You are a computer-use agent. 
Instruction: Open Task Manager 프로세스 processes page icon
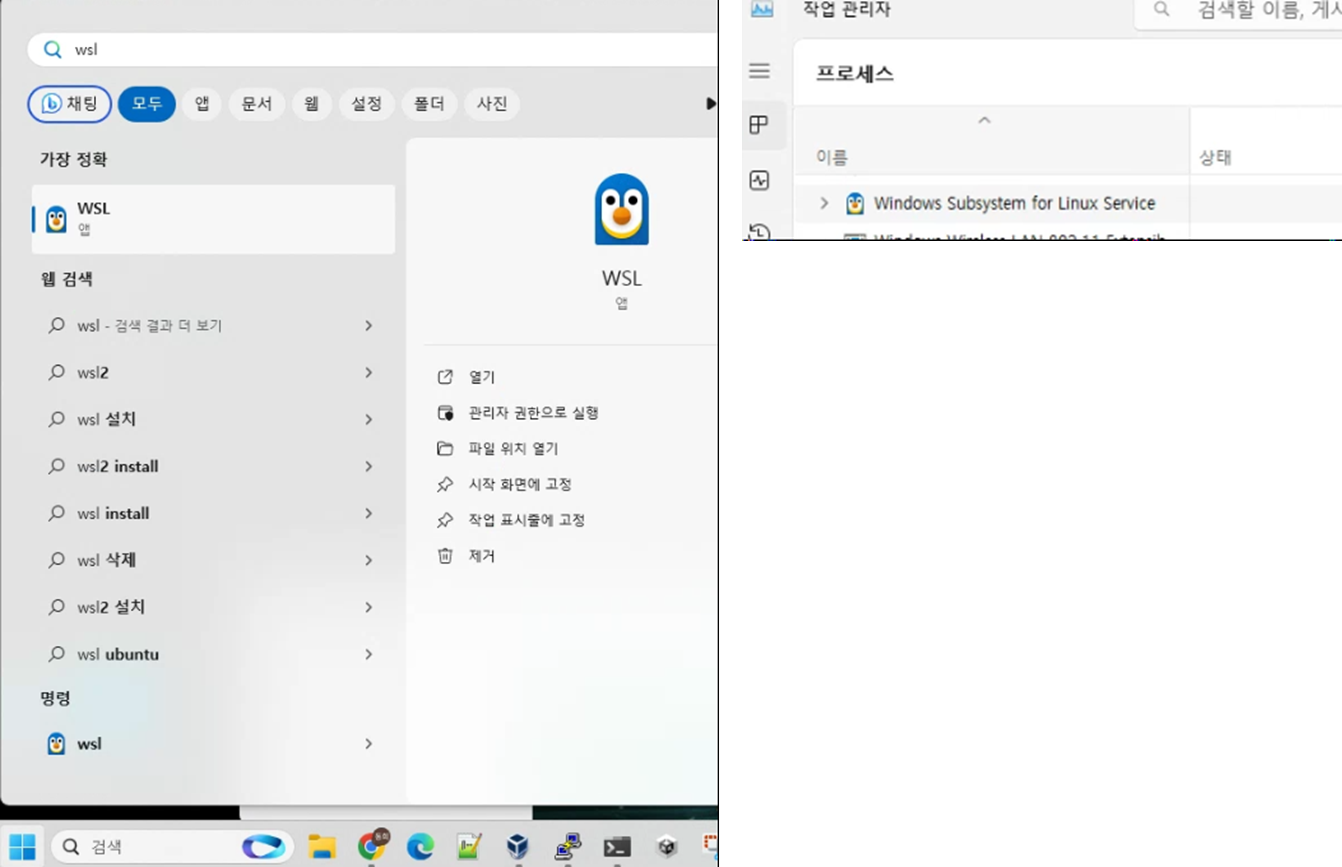pos(759,125)
